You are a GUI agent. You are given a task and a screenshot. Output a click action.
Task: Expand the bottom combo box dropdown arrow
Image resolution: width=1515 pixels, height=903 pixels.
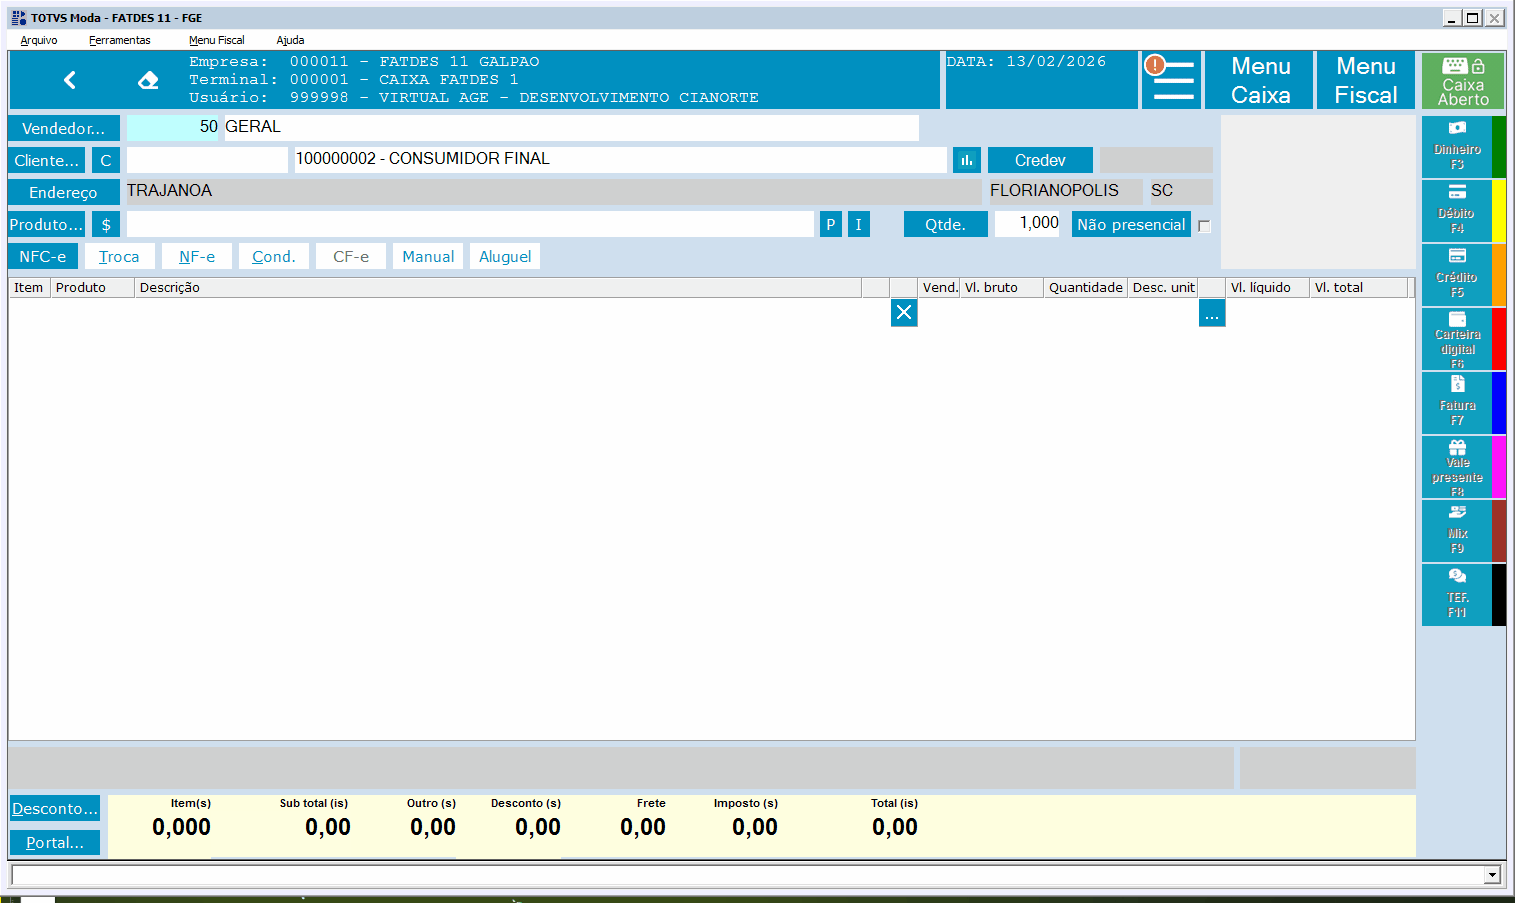pyautogui.click(x=1492, y=875)
